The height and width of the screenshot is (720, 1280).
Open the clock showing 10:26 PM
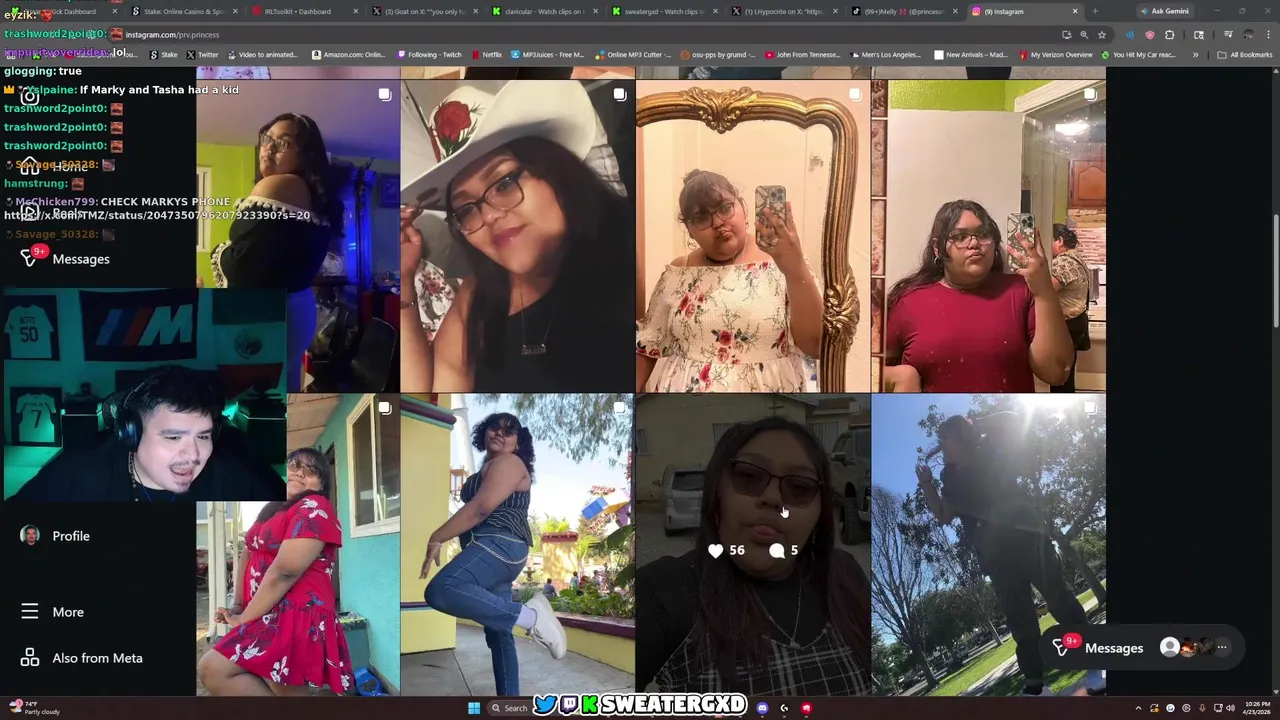pyautogui.click(x=1256, y=708)
